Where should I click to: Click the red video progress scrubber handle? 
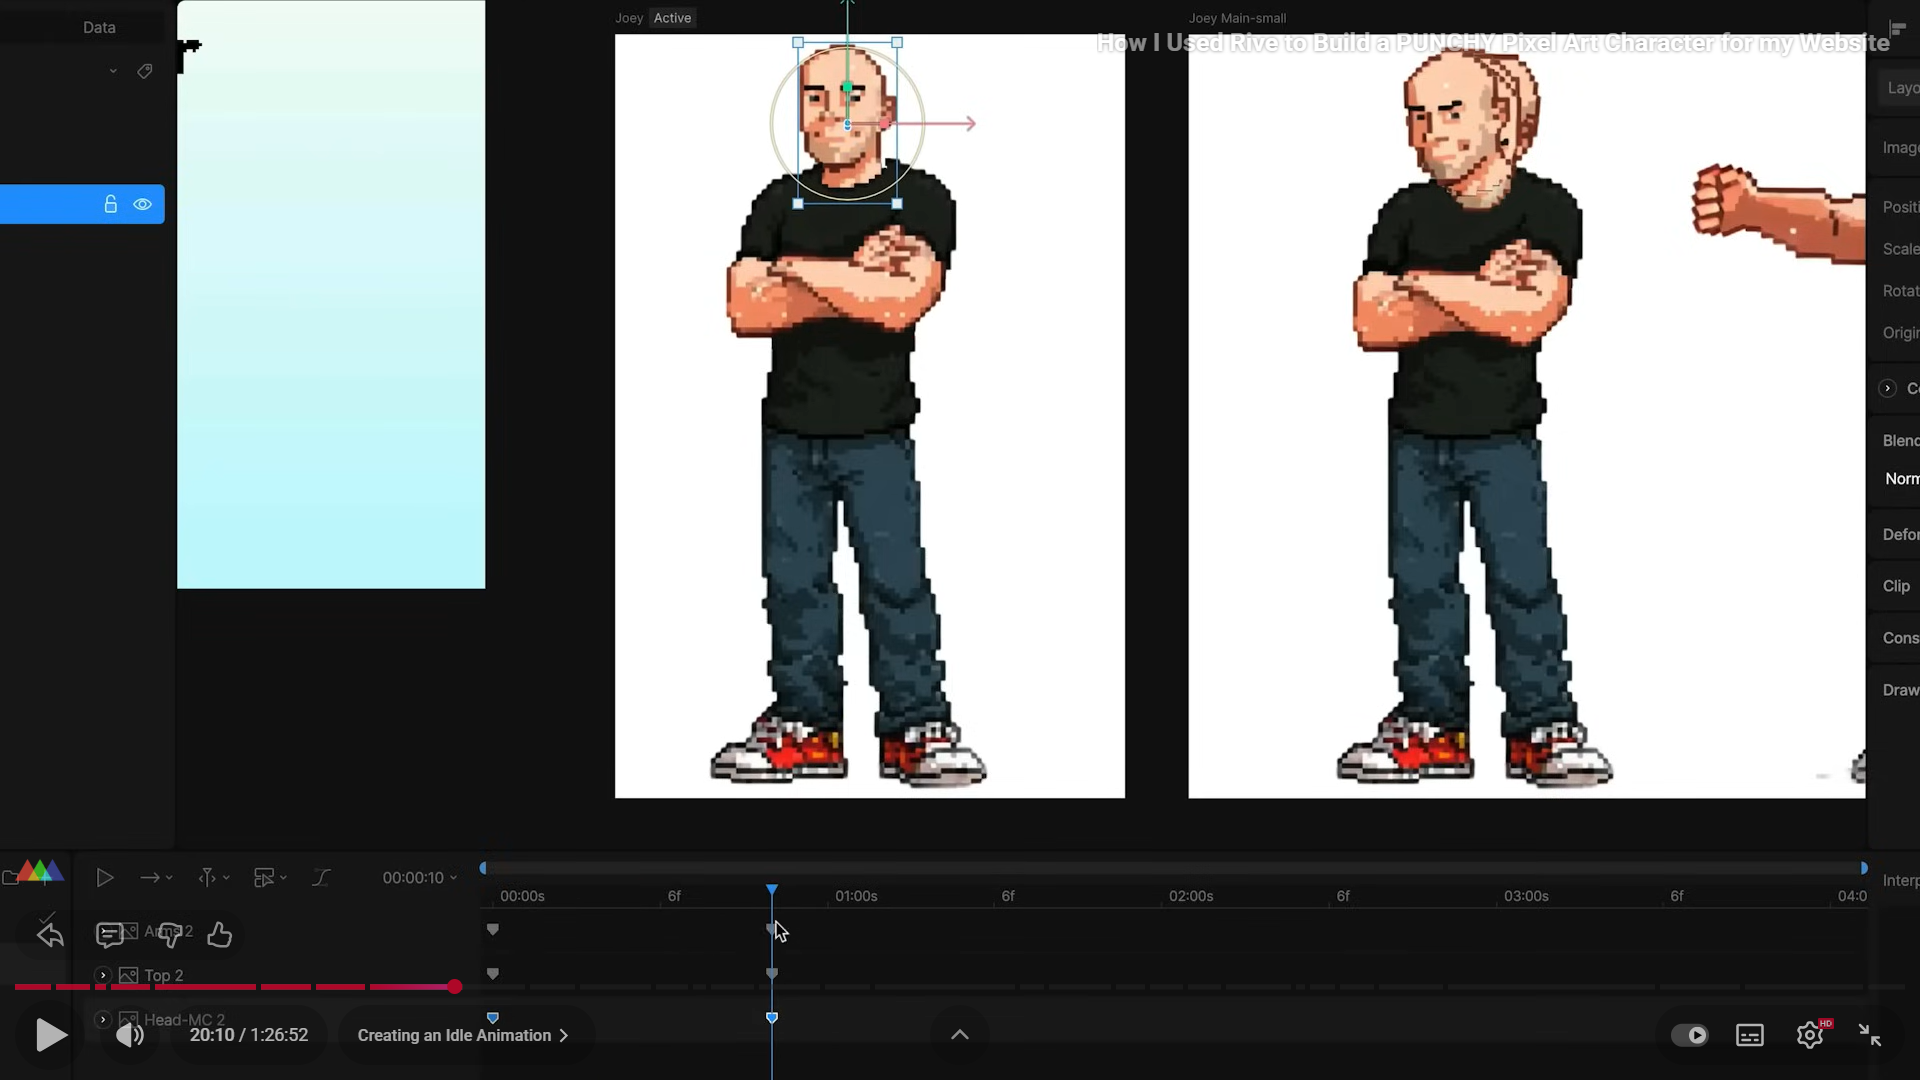tap(455, 987)
